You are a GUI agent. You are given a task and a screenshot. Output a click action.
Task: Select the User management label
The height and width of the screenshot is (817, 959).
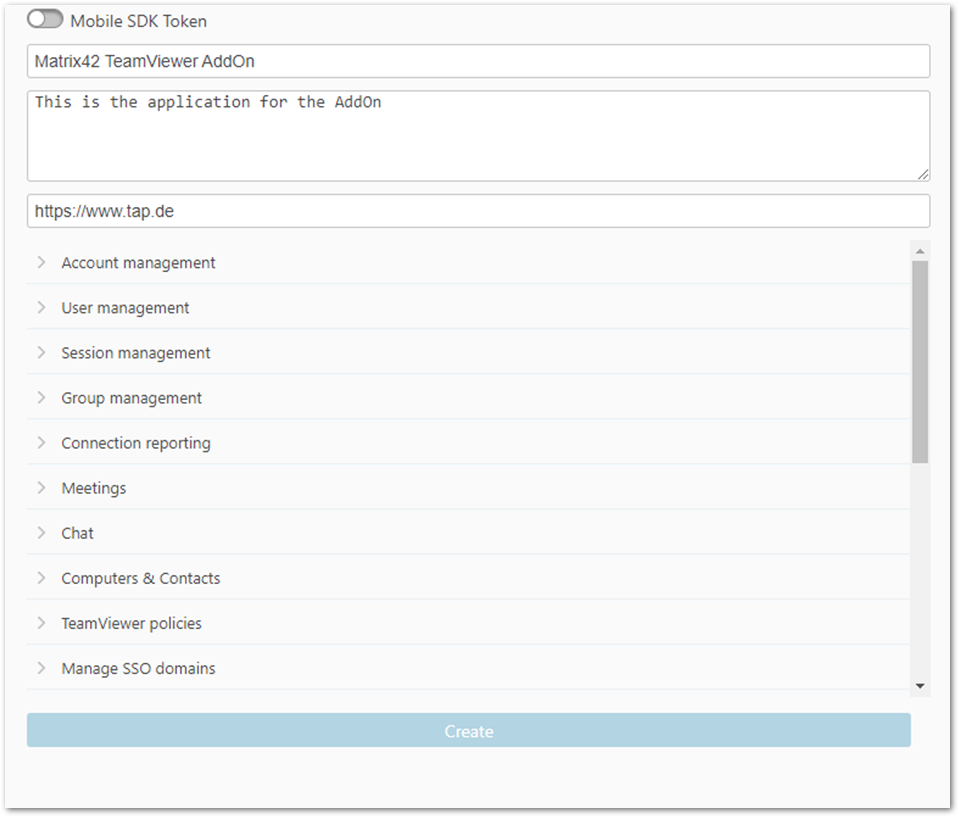pyautogui.click(x=125, y=308)
